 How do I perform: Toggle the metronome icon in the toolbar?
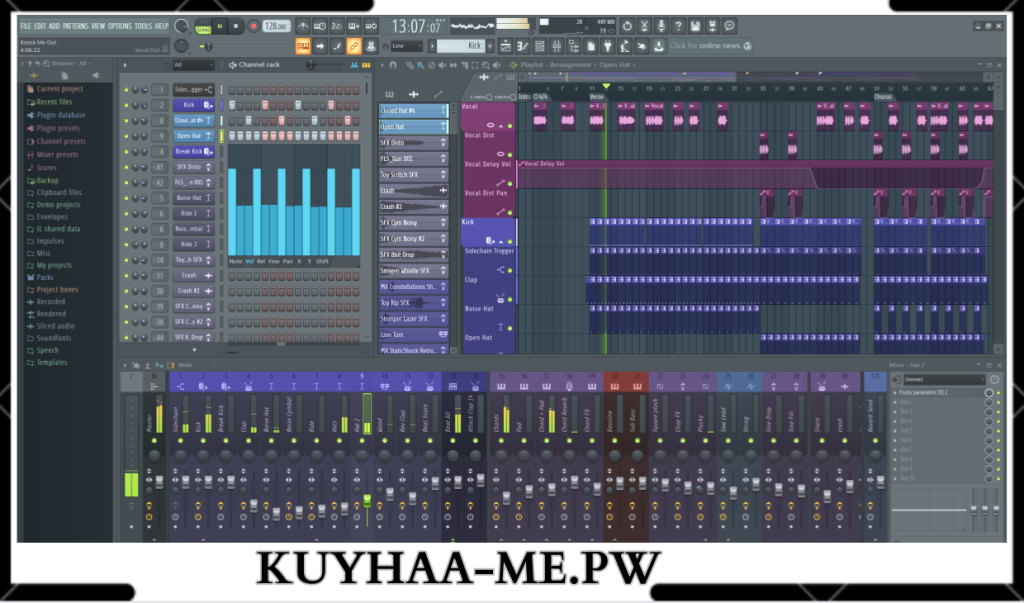(x=302, y=26)
